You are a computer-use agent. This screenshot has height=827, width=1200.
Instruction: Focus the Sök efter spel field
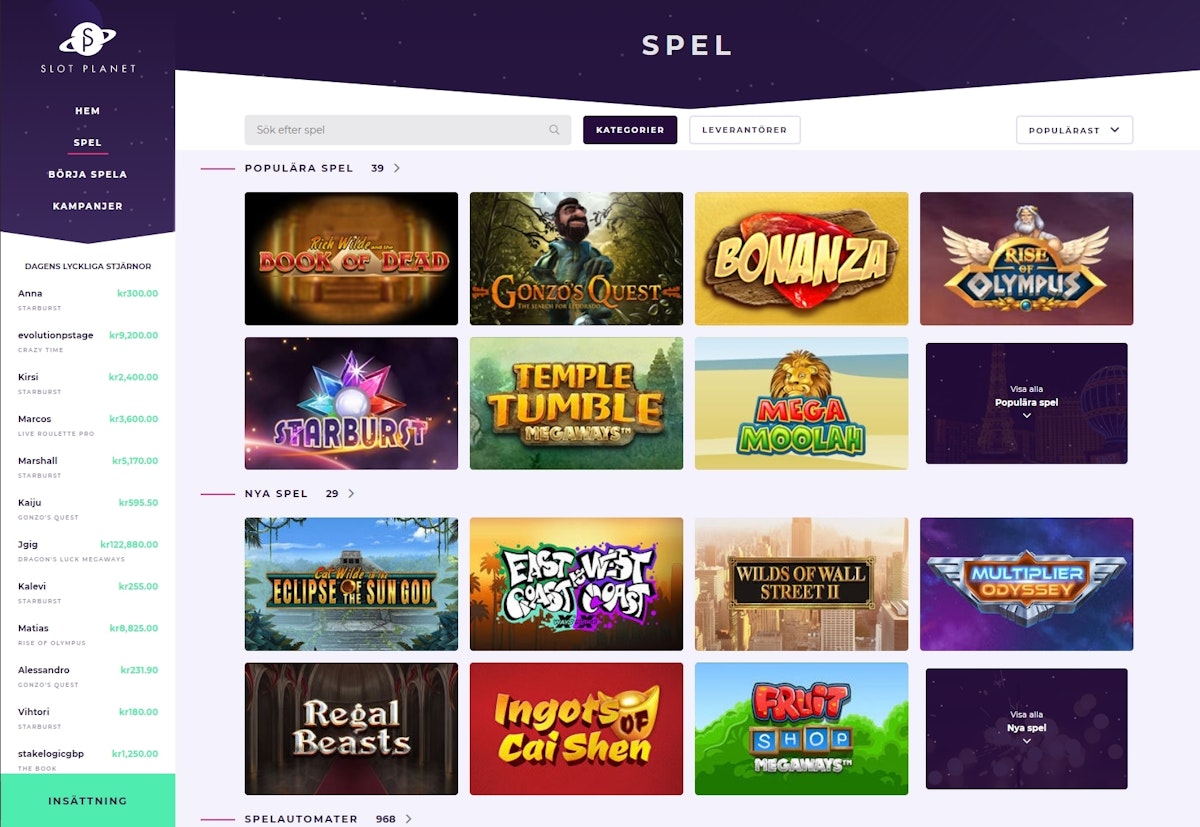[x=408, y=130]
